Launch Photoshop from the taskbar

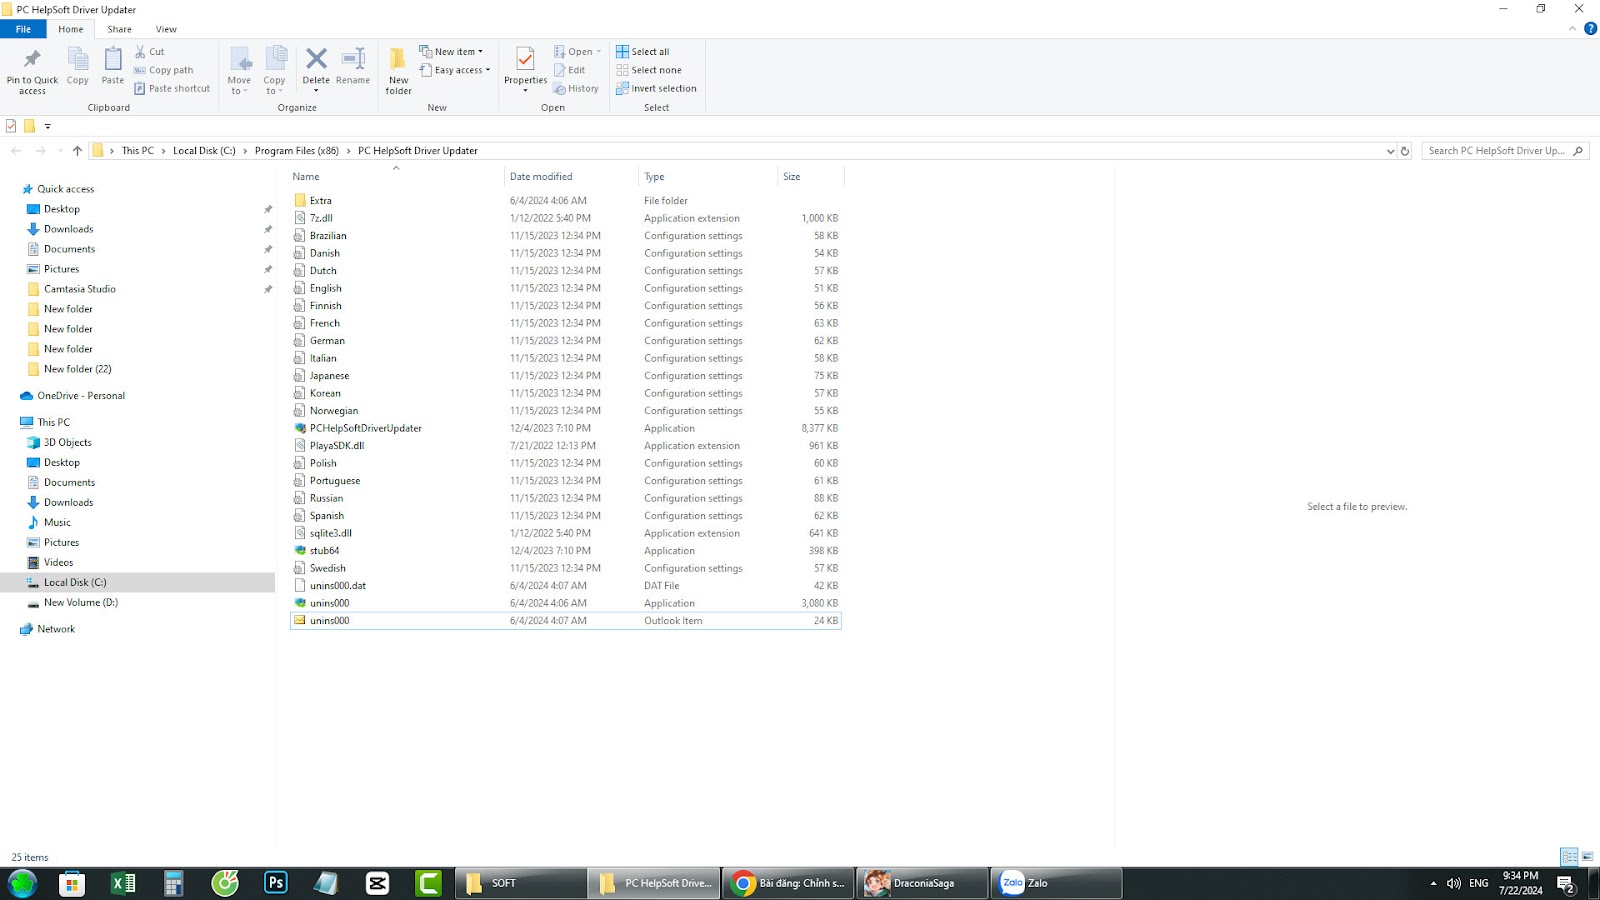point(275,883)
